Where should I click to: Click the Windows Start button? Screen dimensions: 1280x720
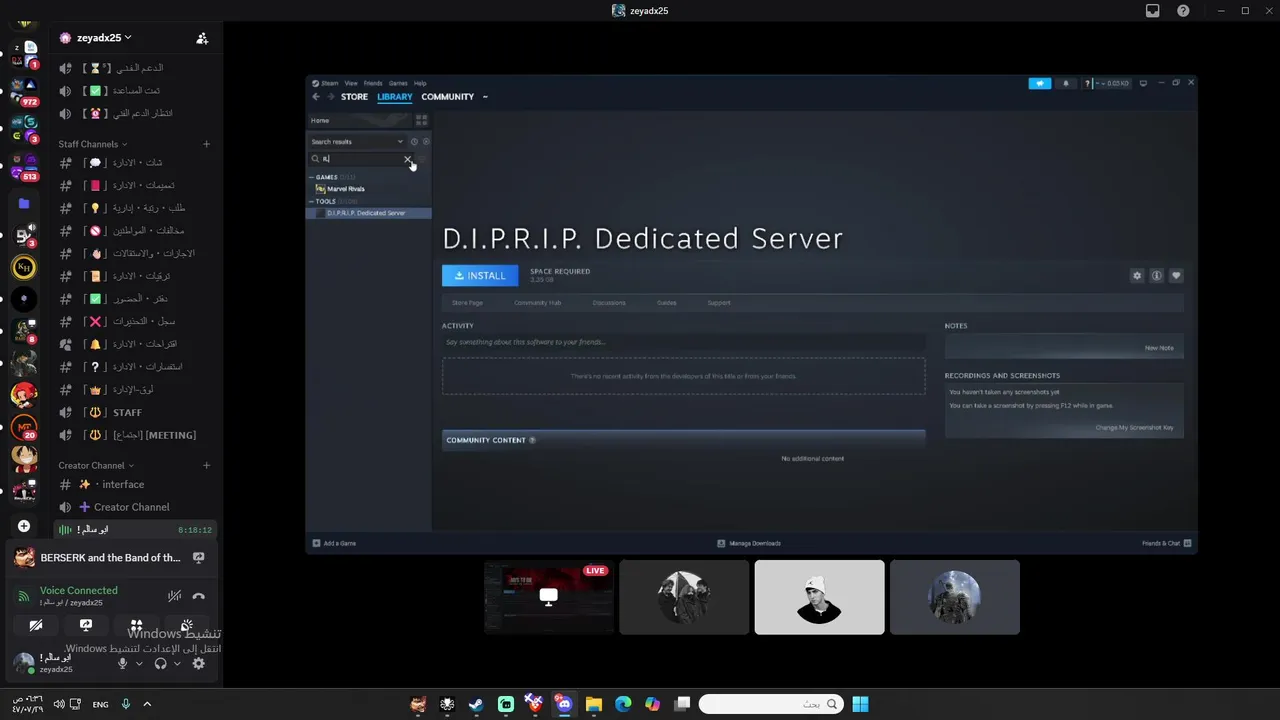tap(860, 704)
